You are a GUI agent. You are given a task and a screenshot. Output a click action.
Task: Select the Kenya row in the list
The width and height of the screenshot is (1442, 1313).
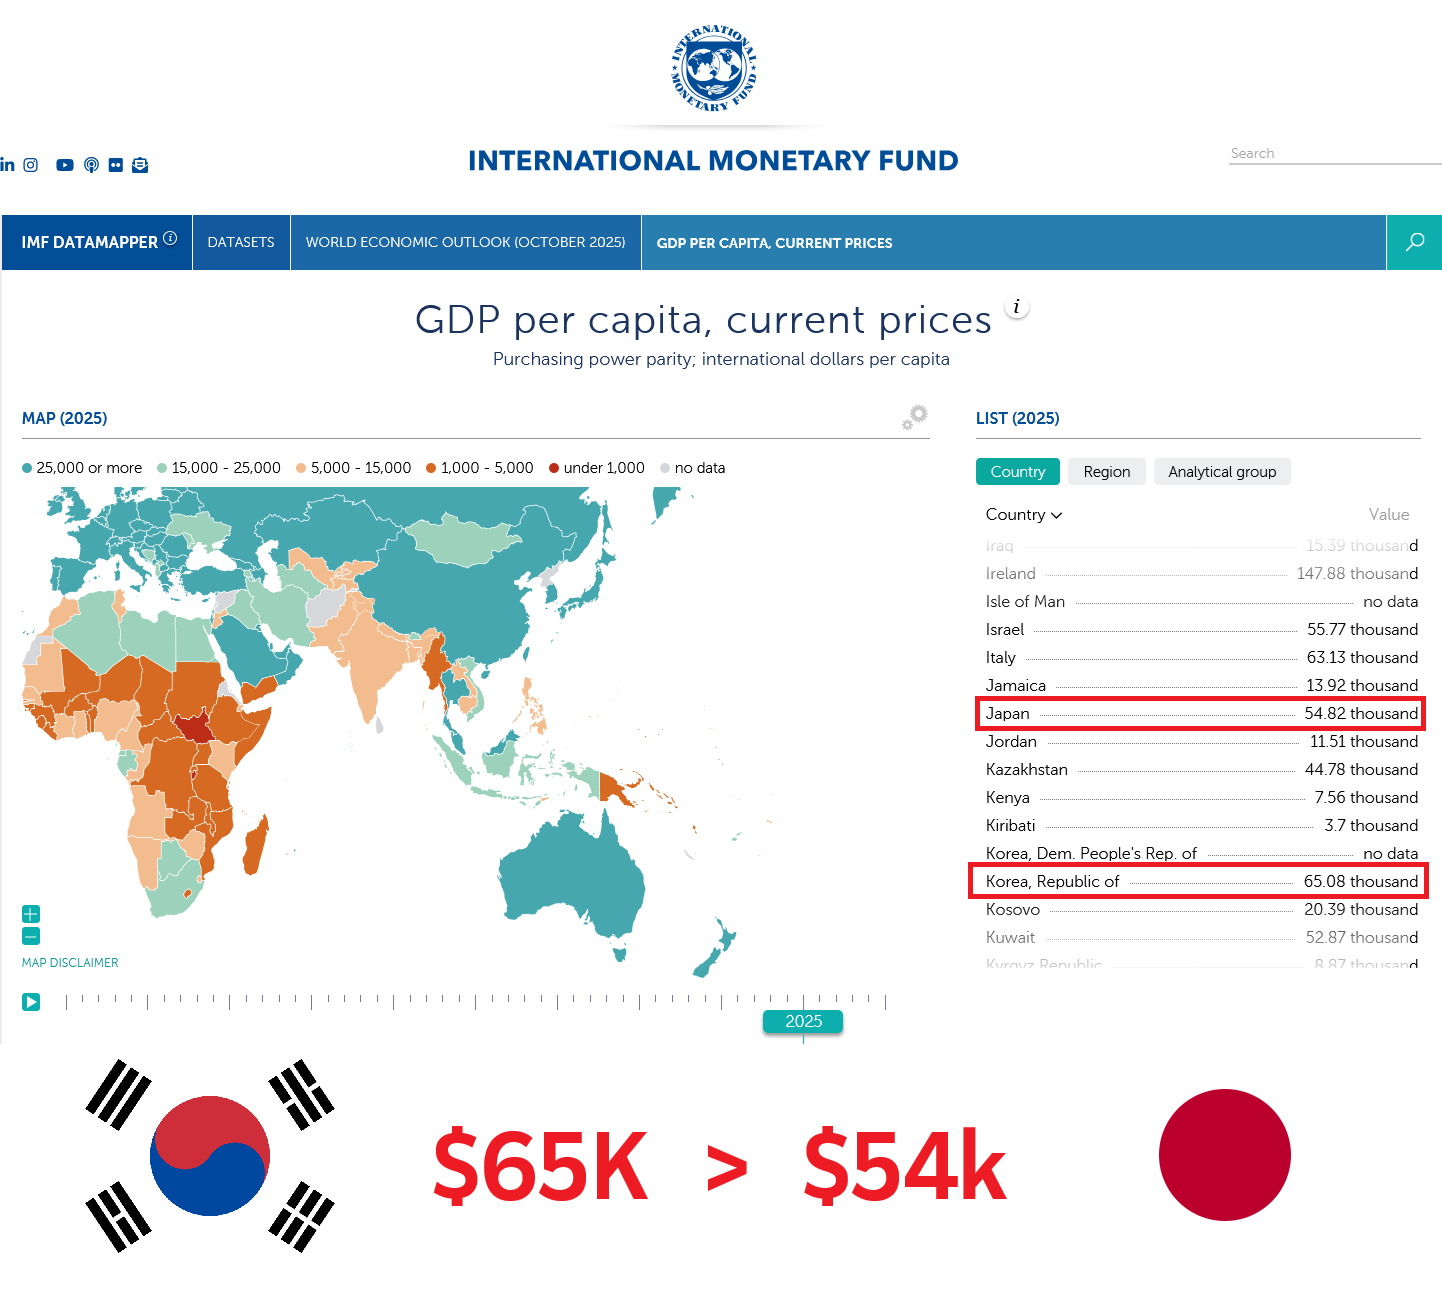(x=1202, y=798)
